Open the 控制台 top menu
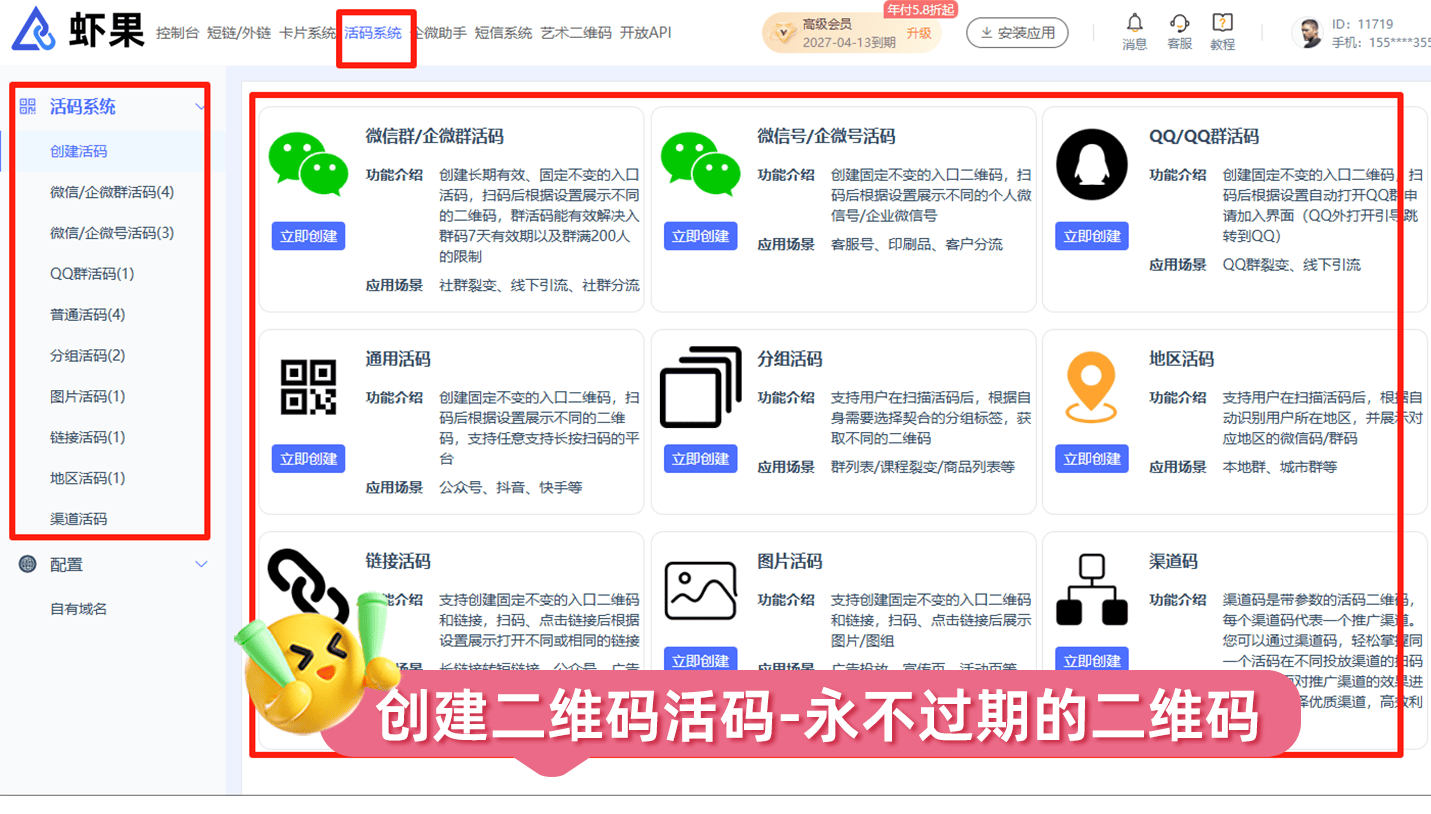The height and width of the screenshot is (814, 1431). [177, 33]
